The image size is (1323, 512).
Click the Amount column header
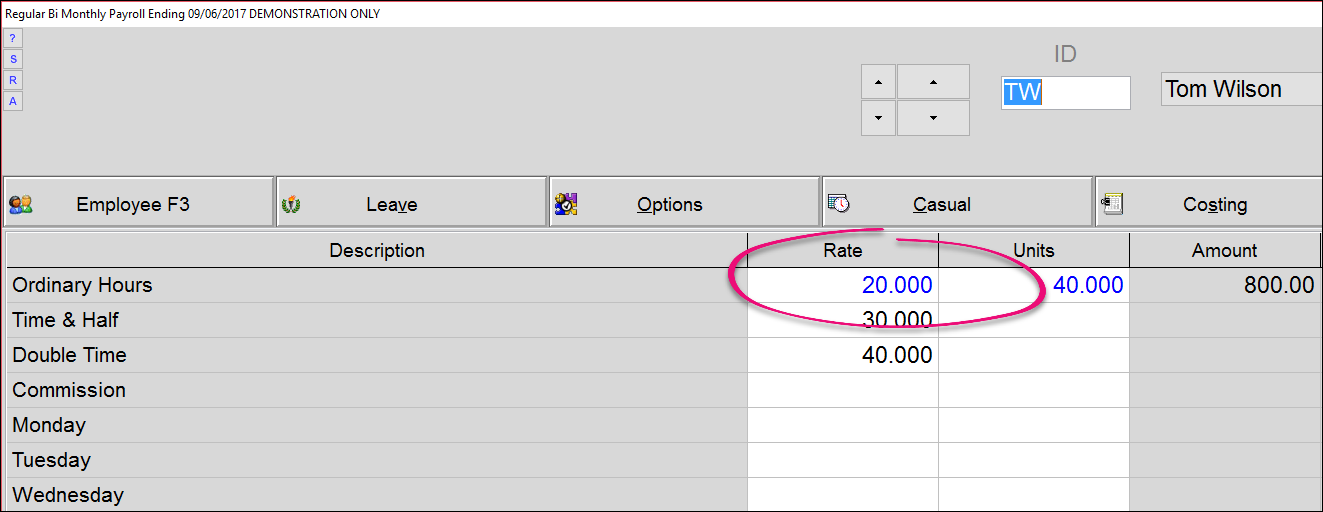[x=1225, y=250]
